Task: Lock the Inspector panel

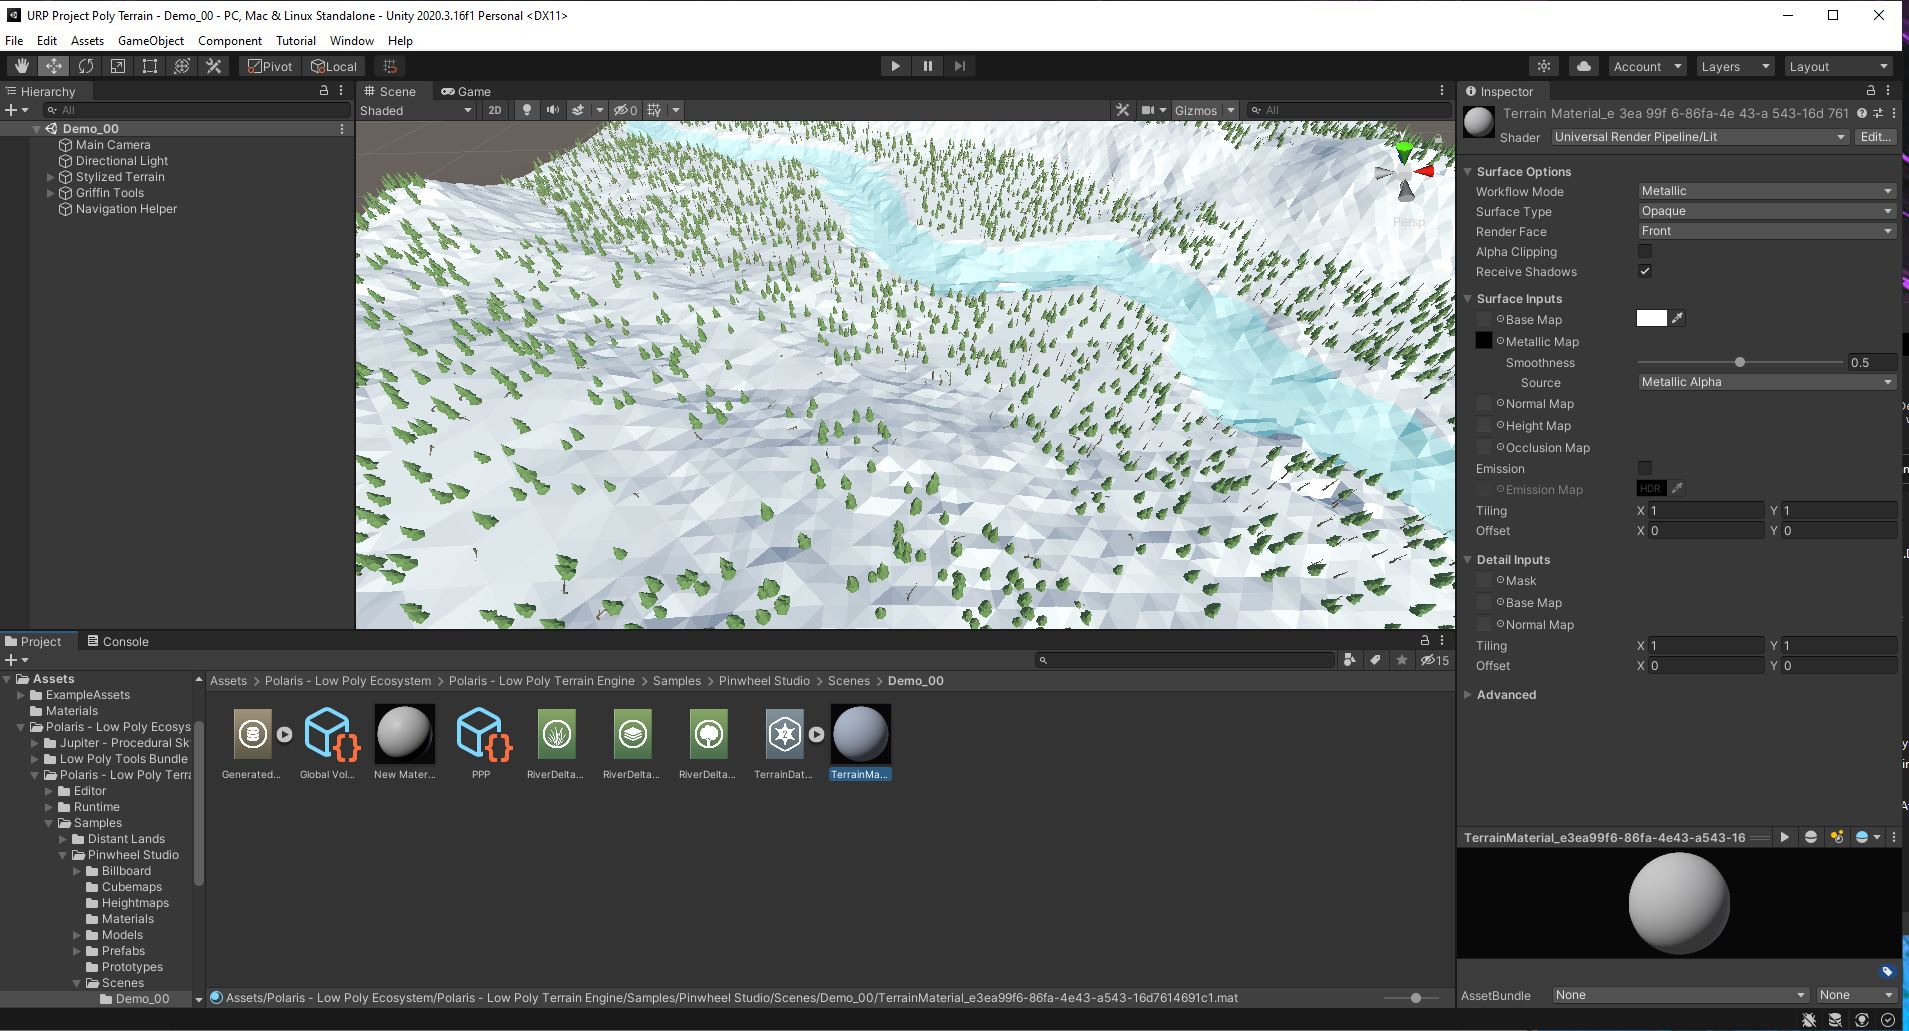Action: 1870,90
